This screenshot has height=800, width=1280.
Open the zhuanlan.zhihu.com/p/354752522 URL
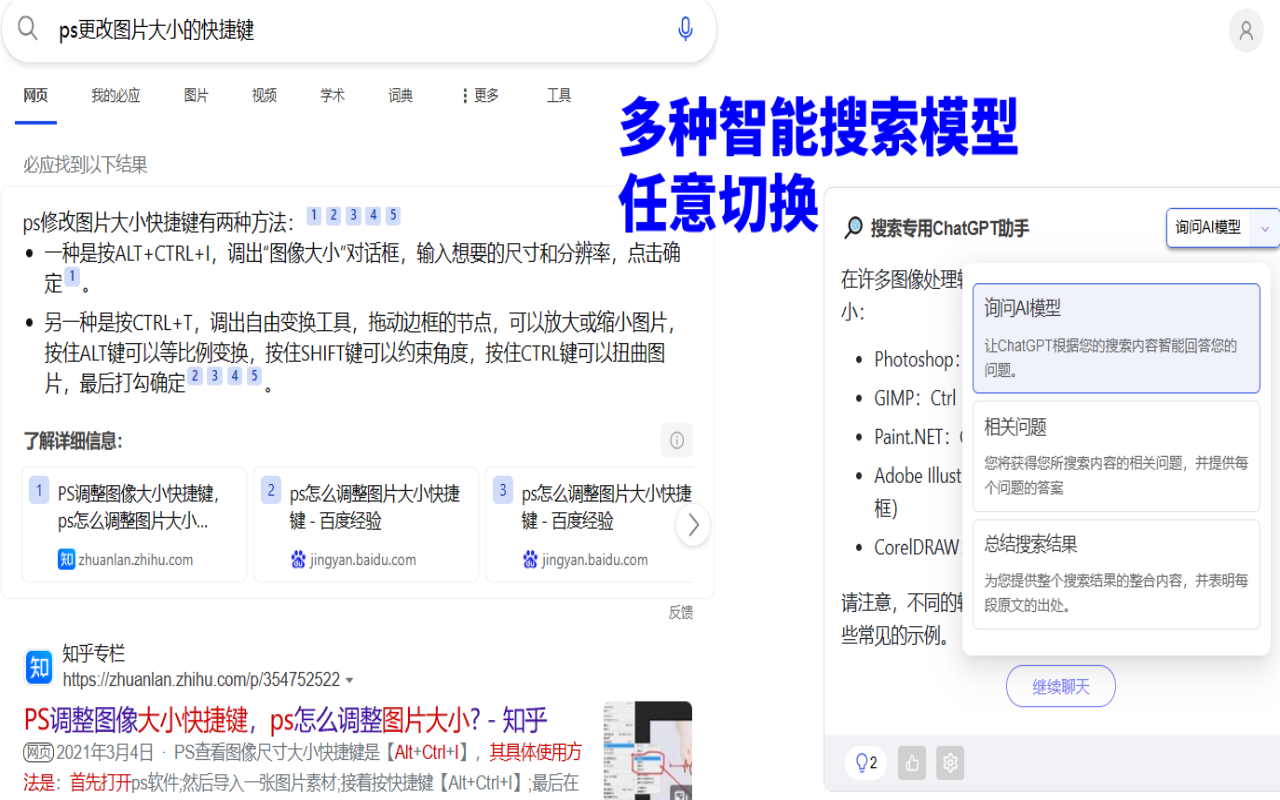click(x=201, y=680)
